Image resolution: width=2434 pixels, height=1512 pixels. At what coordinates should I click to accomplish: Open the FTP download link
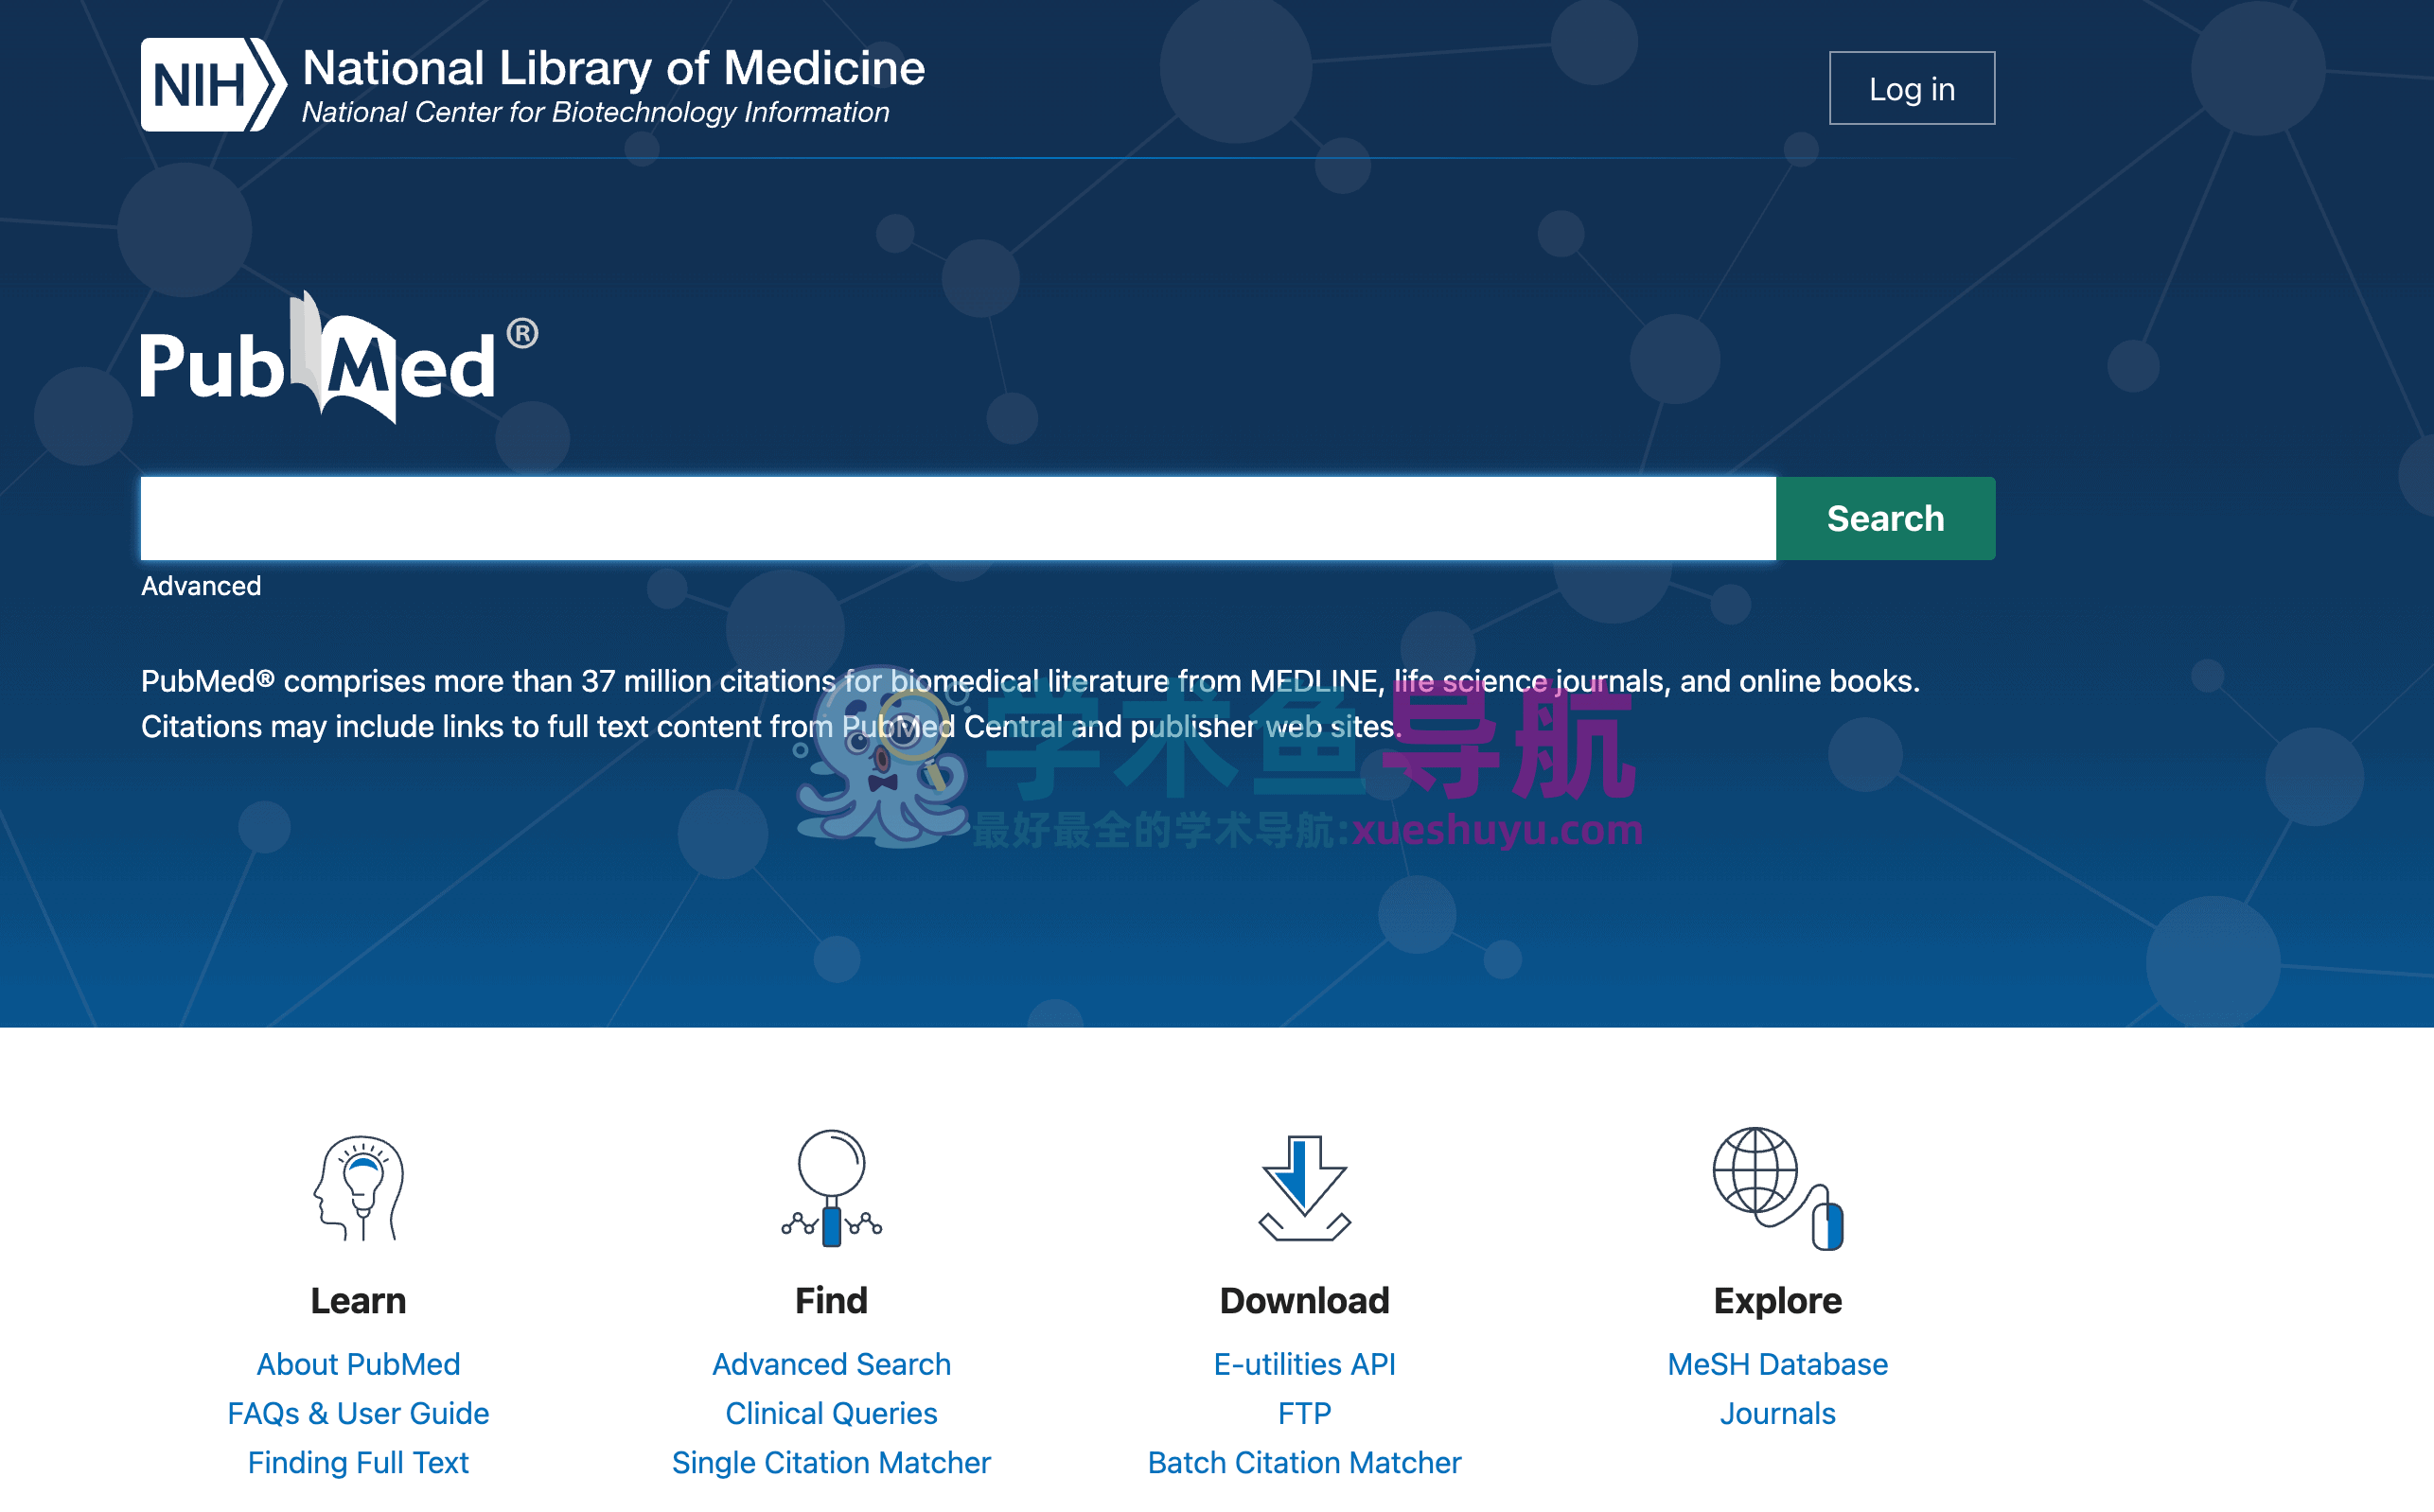pos(1304,1413)
